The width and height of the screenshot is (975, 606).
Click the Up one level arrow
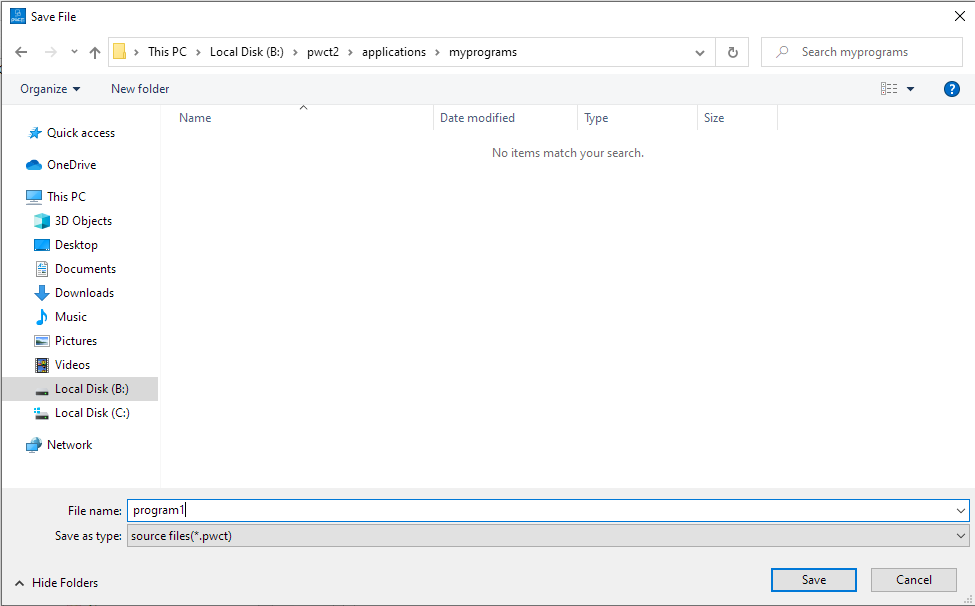click(95, 52)
